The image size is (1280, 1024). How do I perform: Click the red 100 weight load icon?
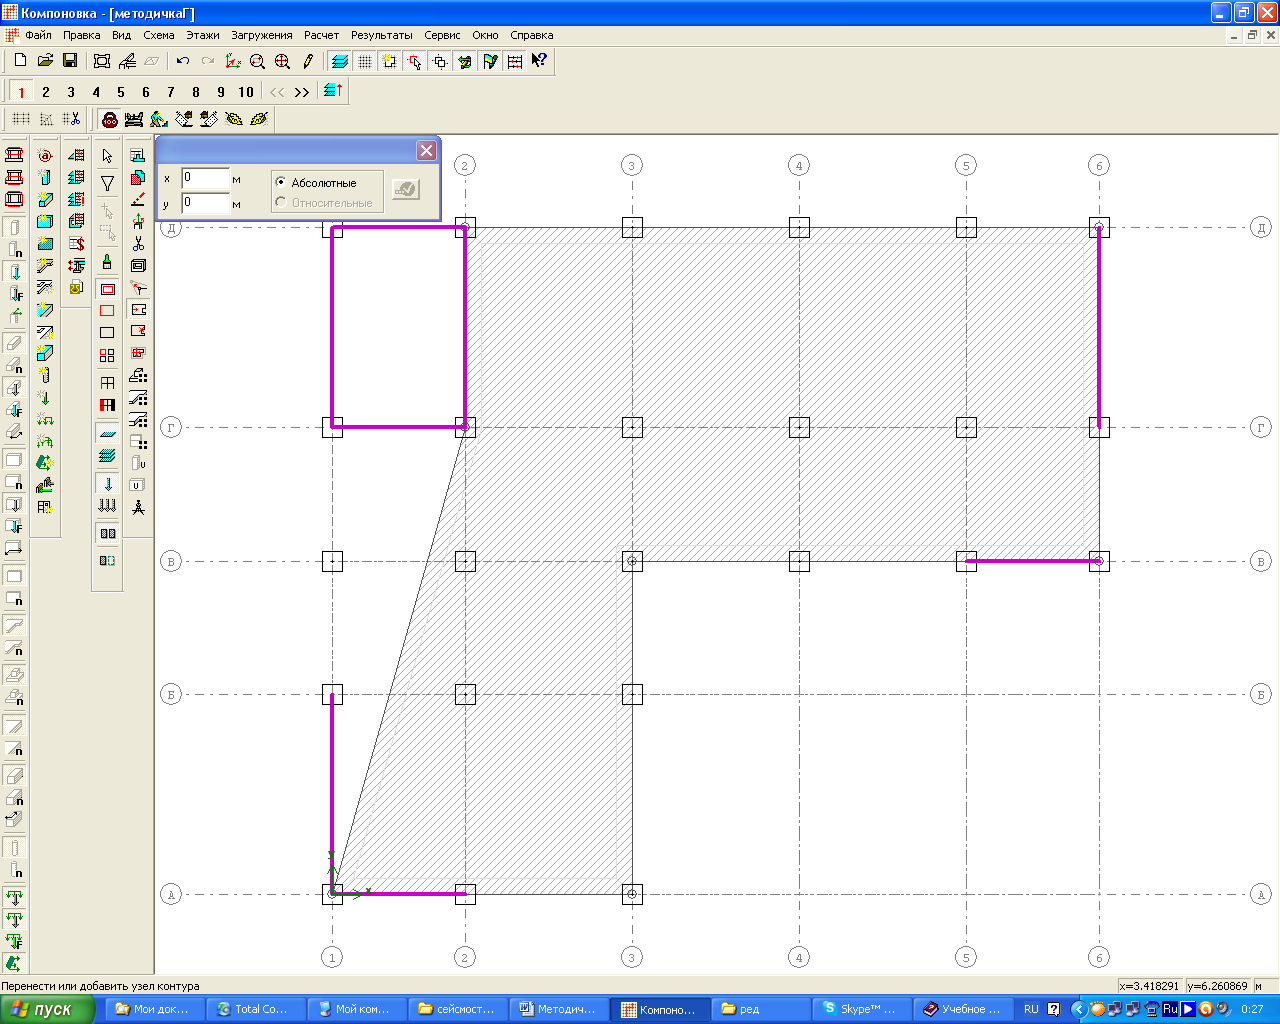coord(110,119)
